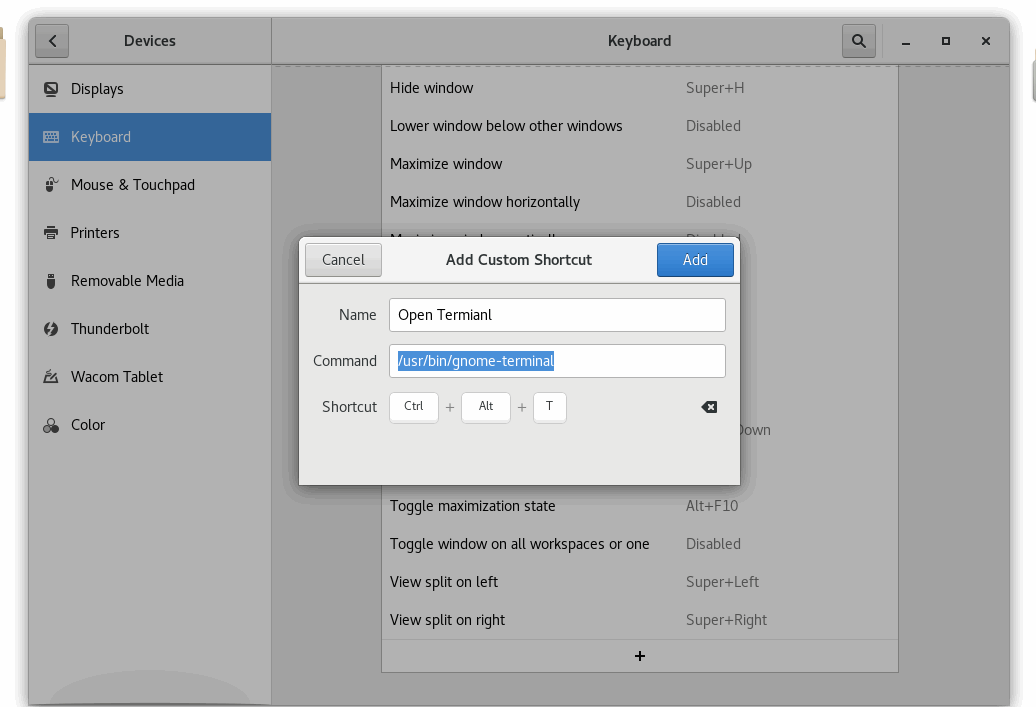Click the Name text field
This screenshot has width=1036, height=707.
pyautogui.click(x=557, y=315)
